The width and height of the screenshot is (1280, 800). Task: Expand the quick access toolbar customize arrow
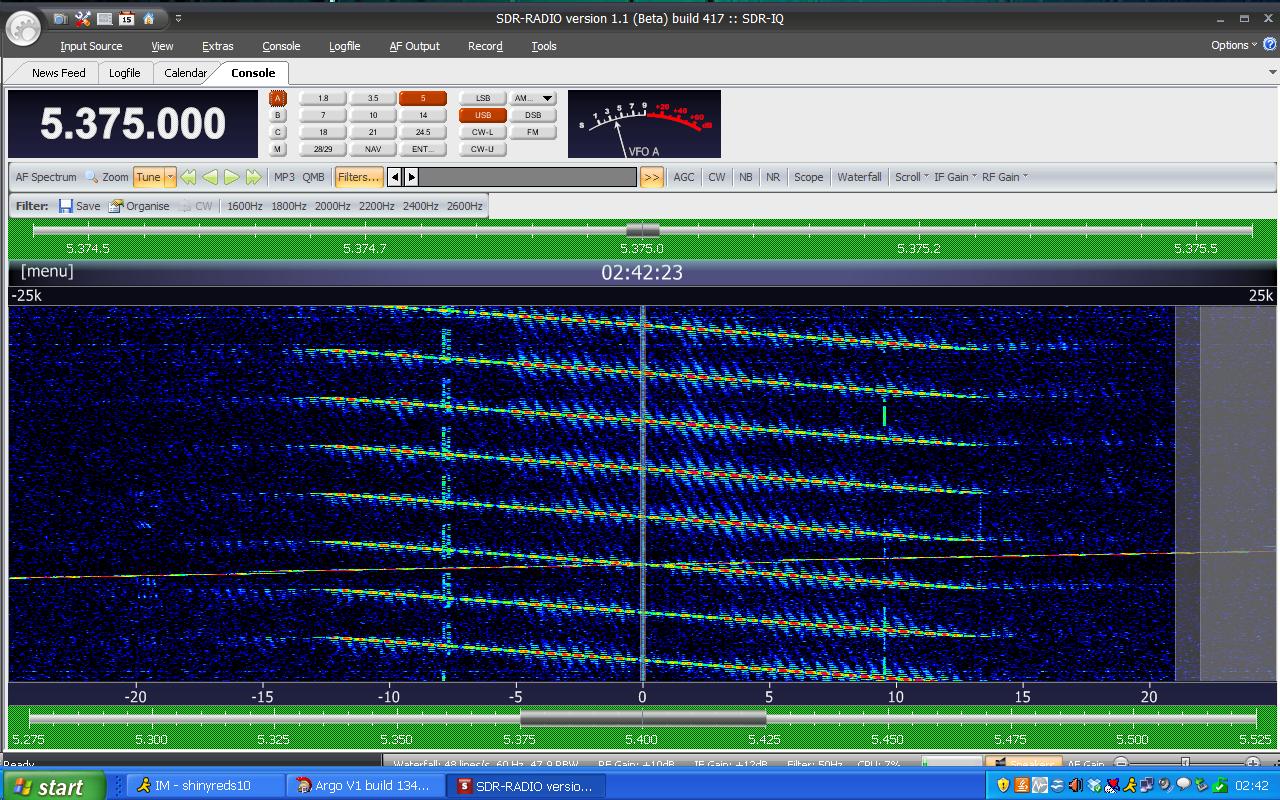pos(178,18)
